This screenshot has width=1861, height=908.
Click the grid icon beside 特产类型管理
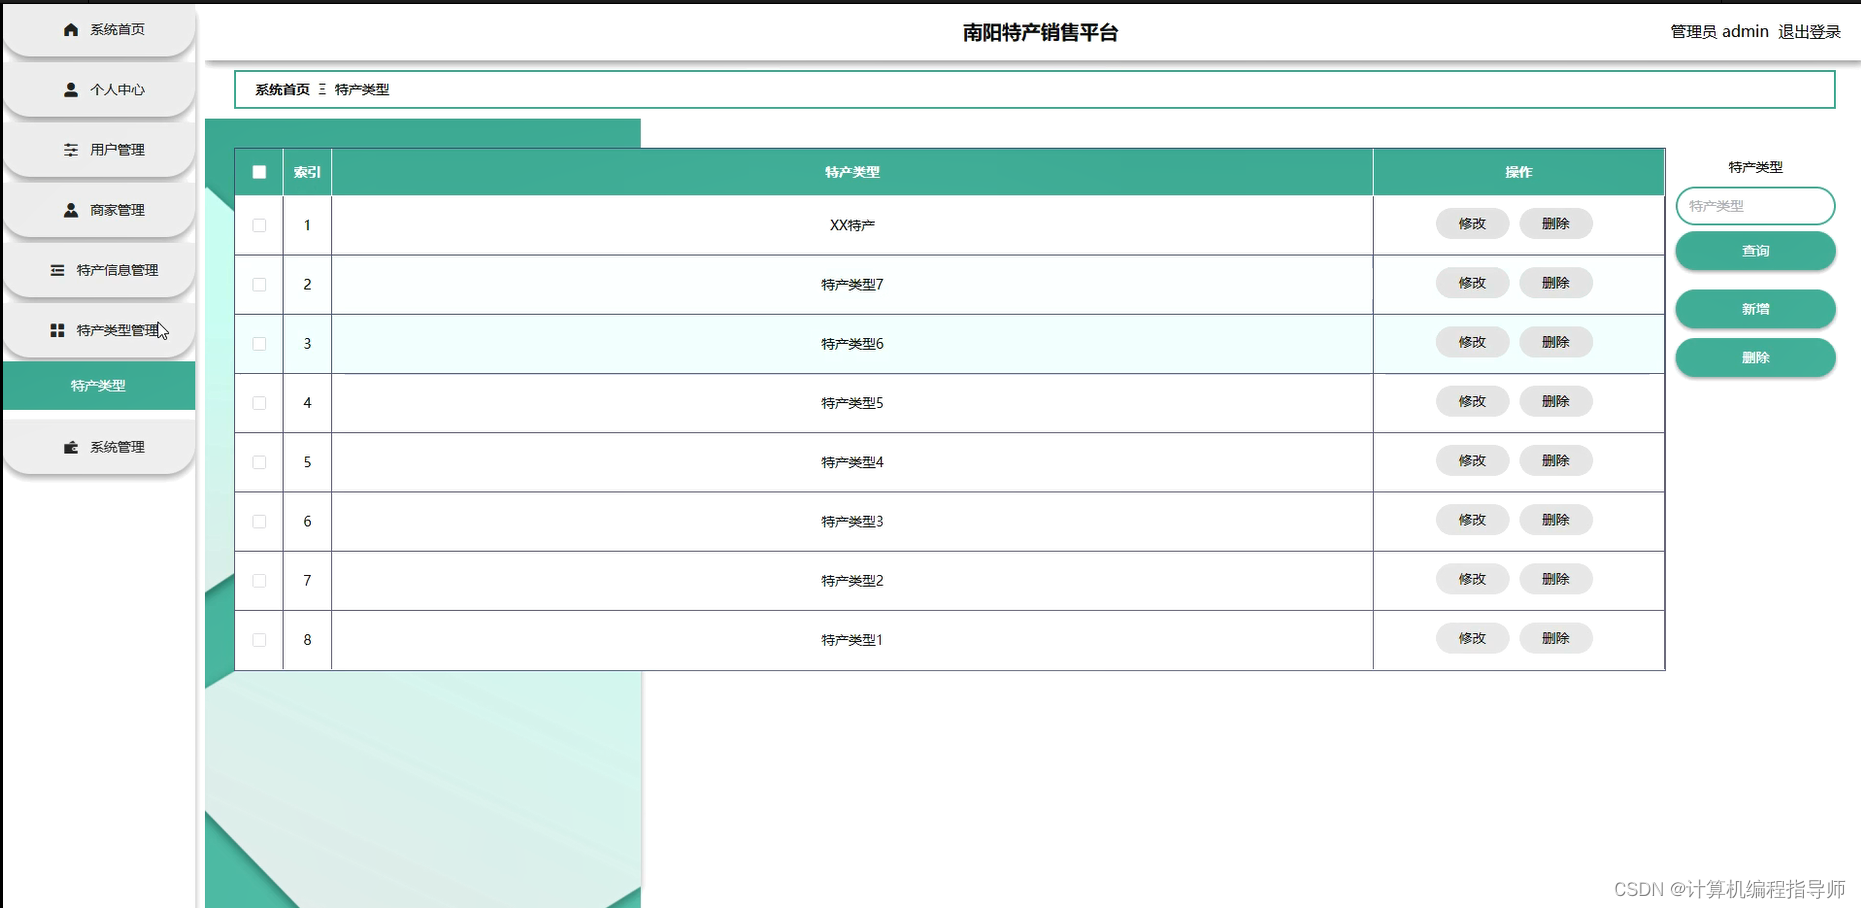point(57,330)
